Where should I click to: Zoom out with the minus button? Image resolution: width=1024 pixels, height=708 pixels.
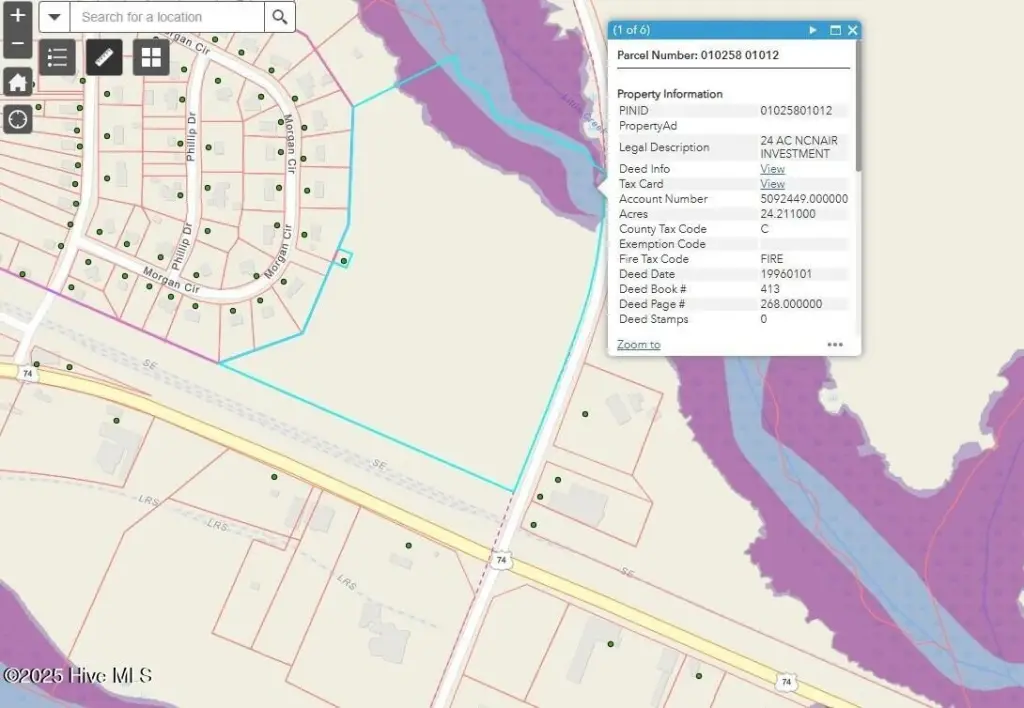point(17,44)
